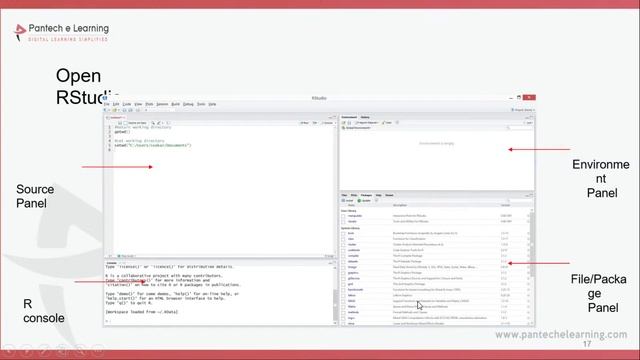This screenshot has height=360, width=640.
Task: Switch to the Viewer tab
Action: (389, 195)
